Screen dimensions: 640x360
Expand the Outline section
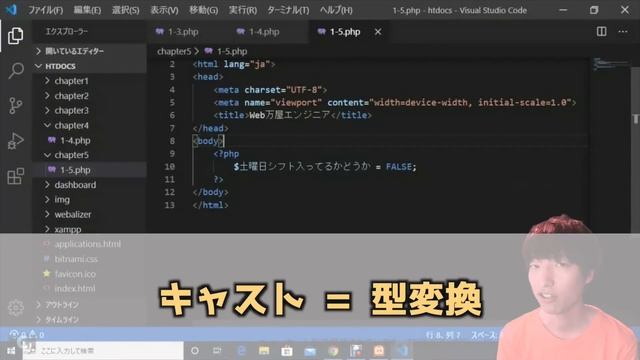point(39,304)
